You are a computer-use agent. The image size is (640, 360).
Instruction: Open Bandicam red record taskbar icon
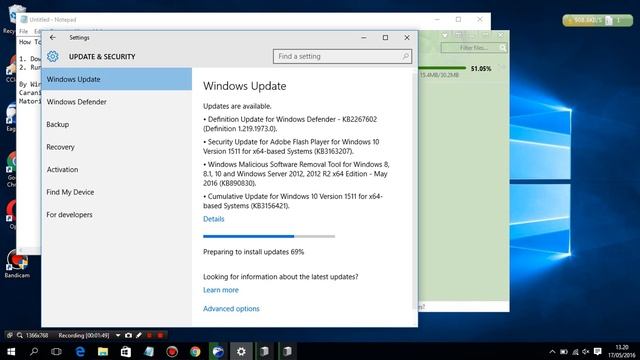click(x=172, y=351)
